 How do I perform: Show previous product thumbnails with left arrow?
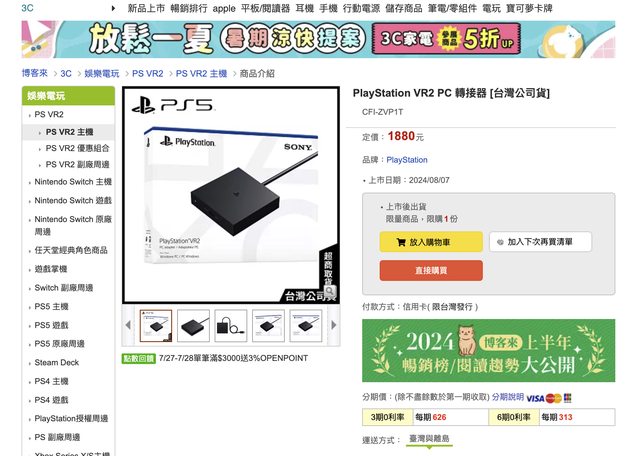pyautogui.click(x=128, y=325)
